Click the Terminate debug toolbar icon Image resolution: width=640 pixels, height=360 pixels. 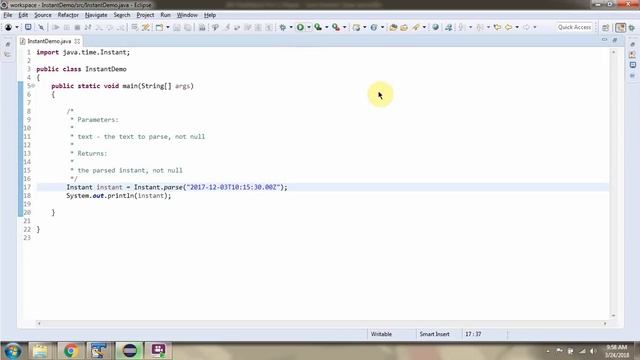pyautogui.click(x=77, y=27)
